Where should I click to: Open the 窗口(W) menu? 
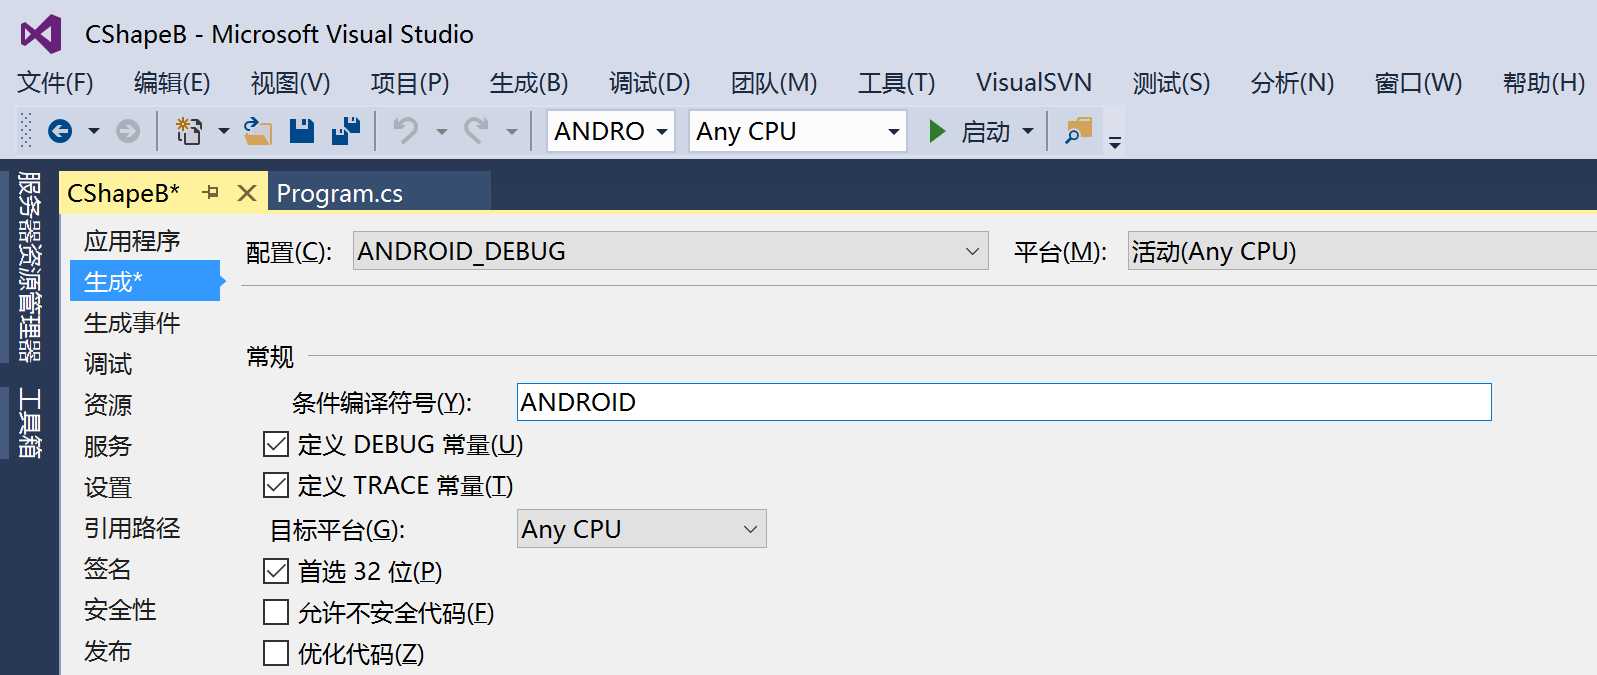[x=1418, y=83]
